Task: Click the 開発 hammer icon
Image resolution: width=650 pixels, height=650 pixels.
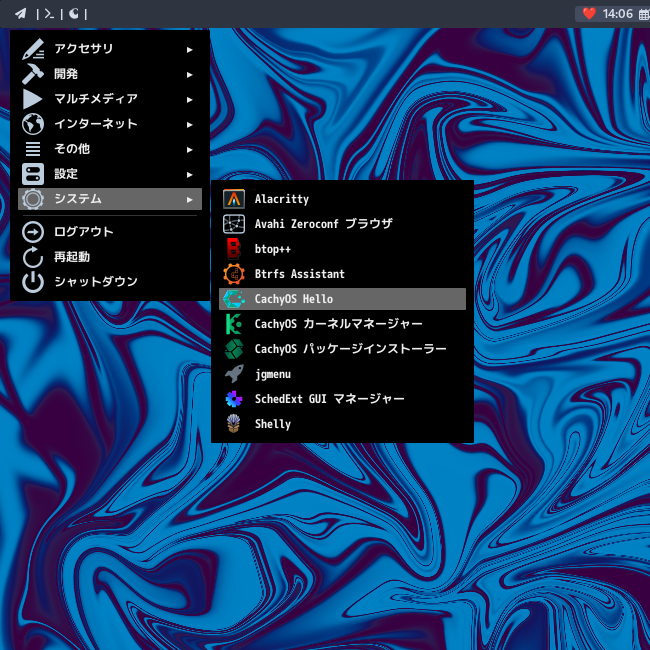Action: coord(33,74)
